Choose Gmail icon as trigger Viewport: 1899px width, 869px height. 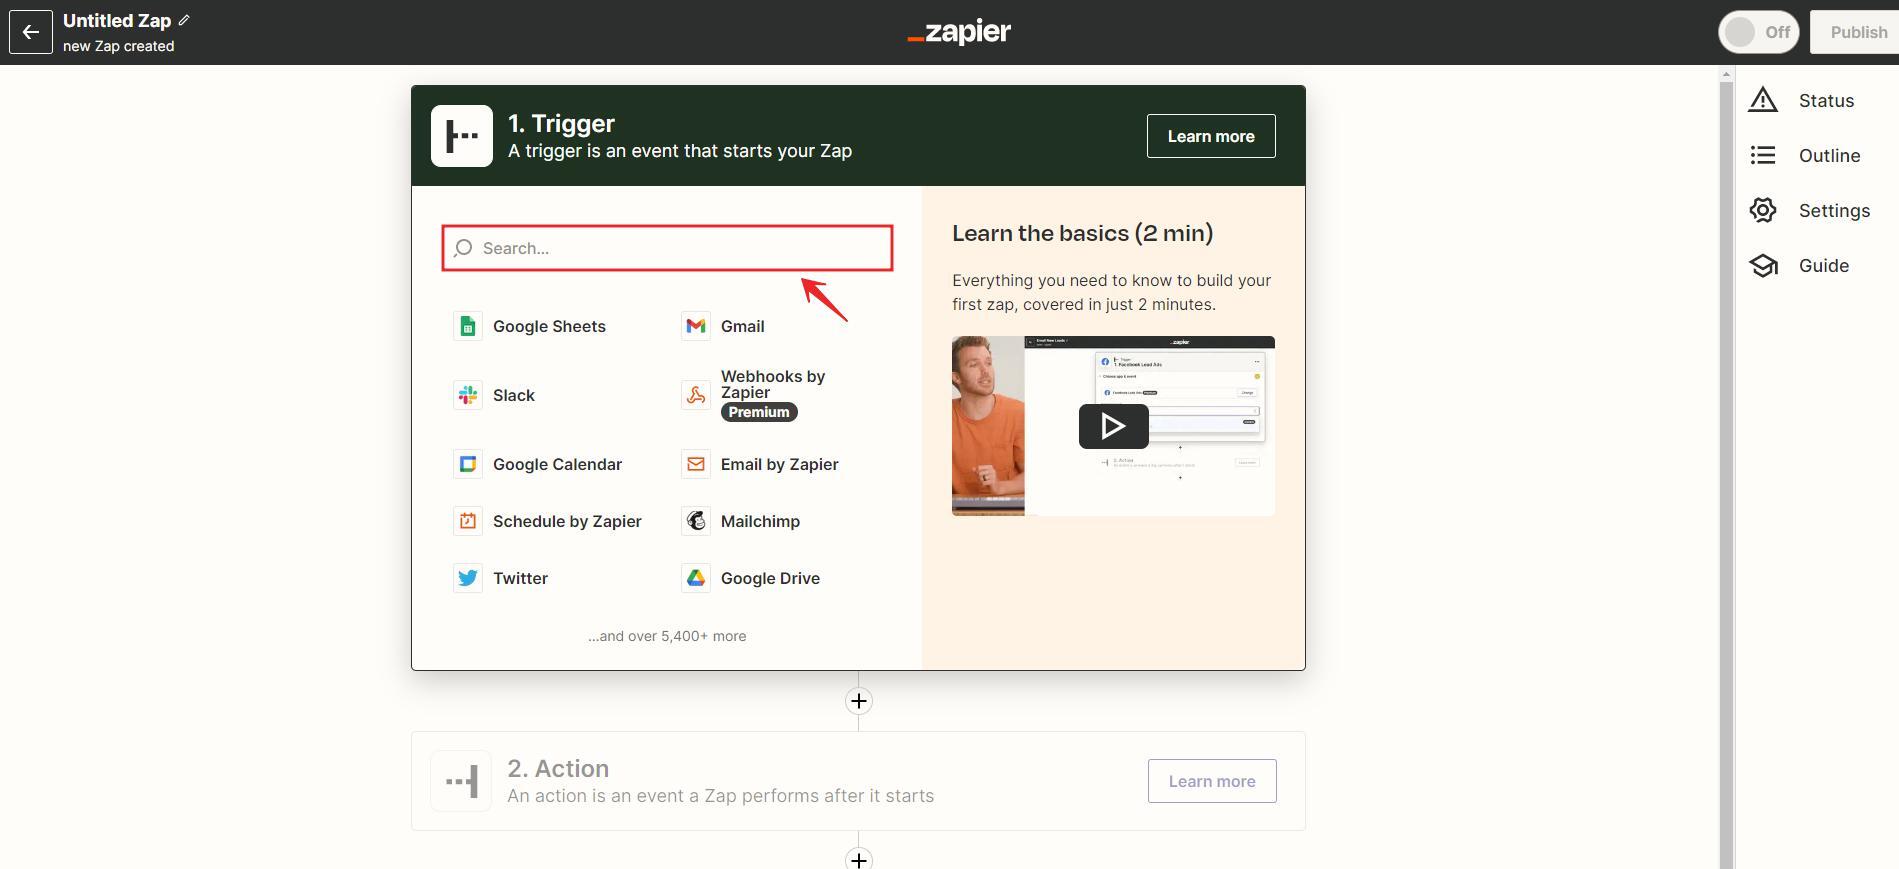[x=696, y=326]
